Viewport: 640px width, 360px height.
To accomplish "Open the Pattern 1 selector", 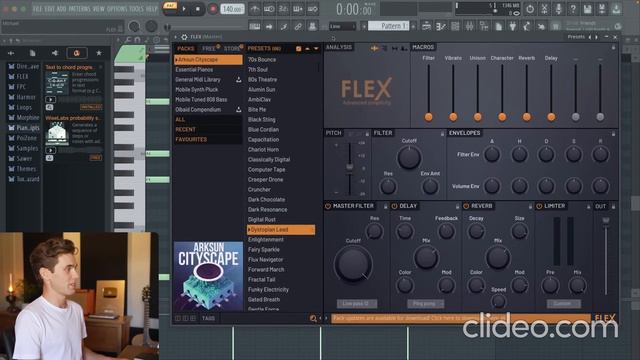I will [x=389, y=26].
